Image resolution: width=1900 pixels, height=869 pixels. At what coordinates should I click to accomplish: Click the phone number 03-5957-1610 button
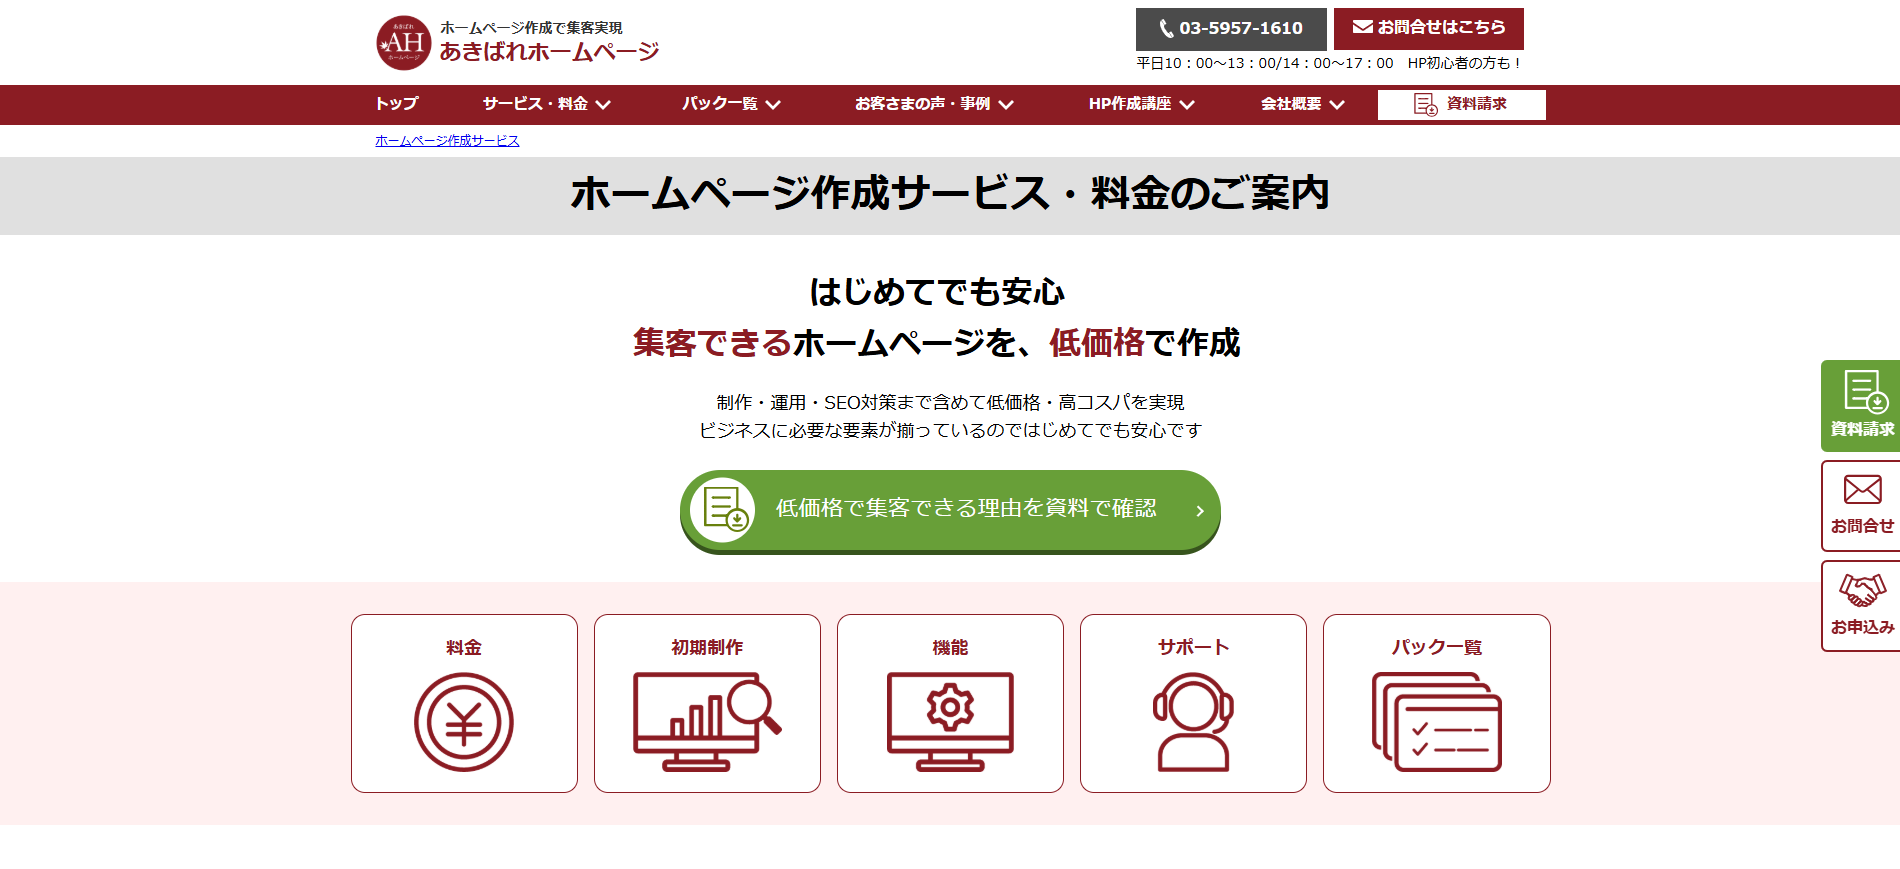pos(1231,29)
